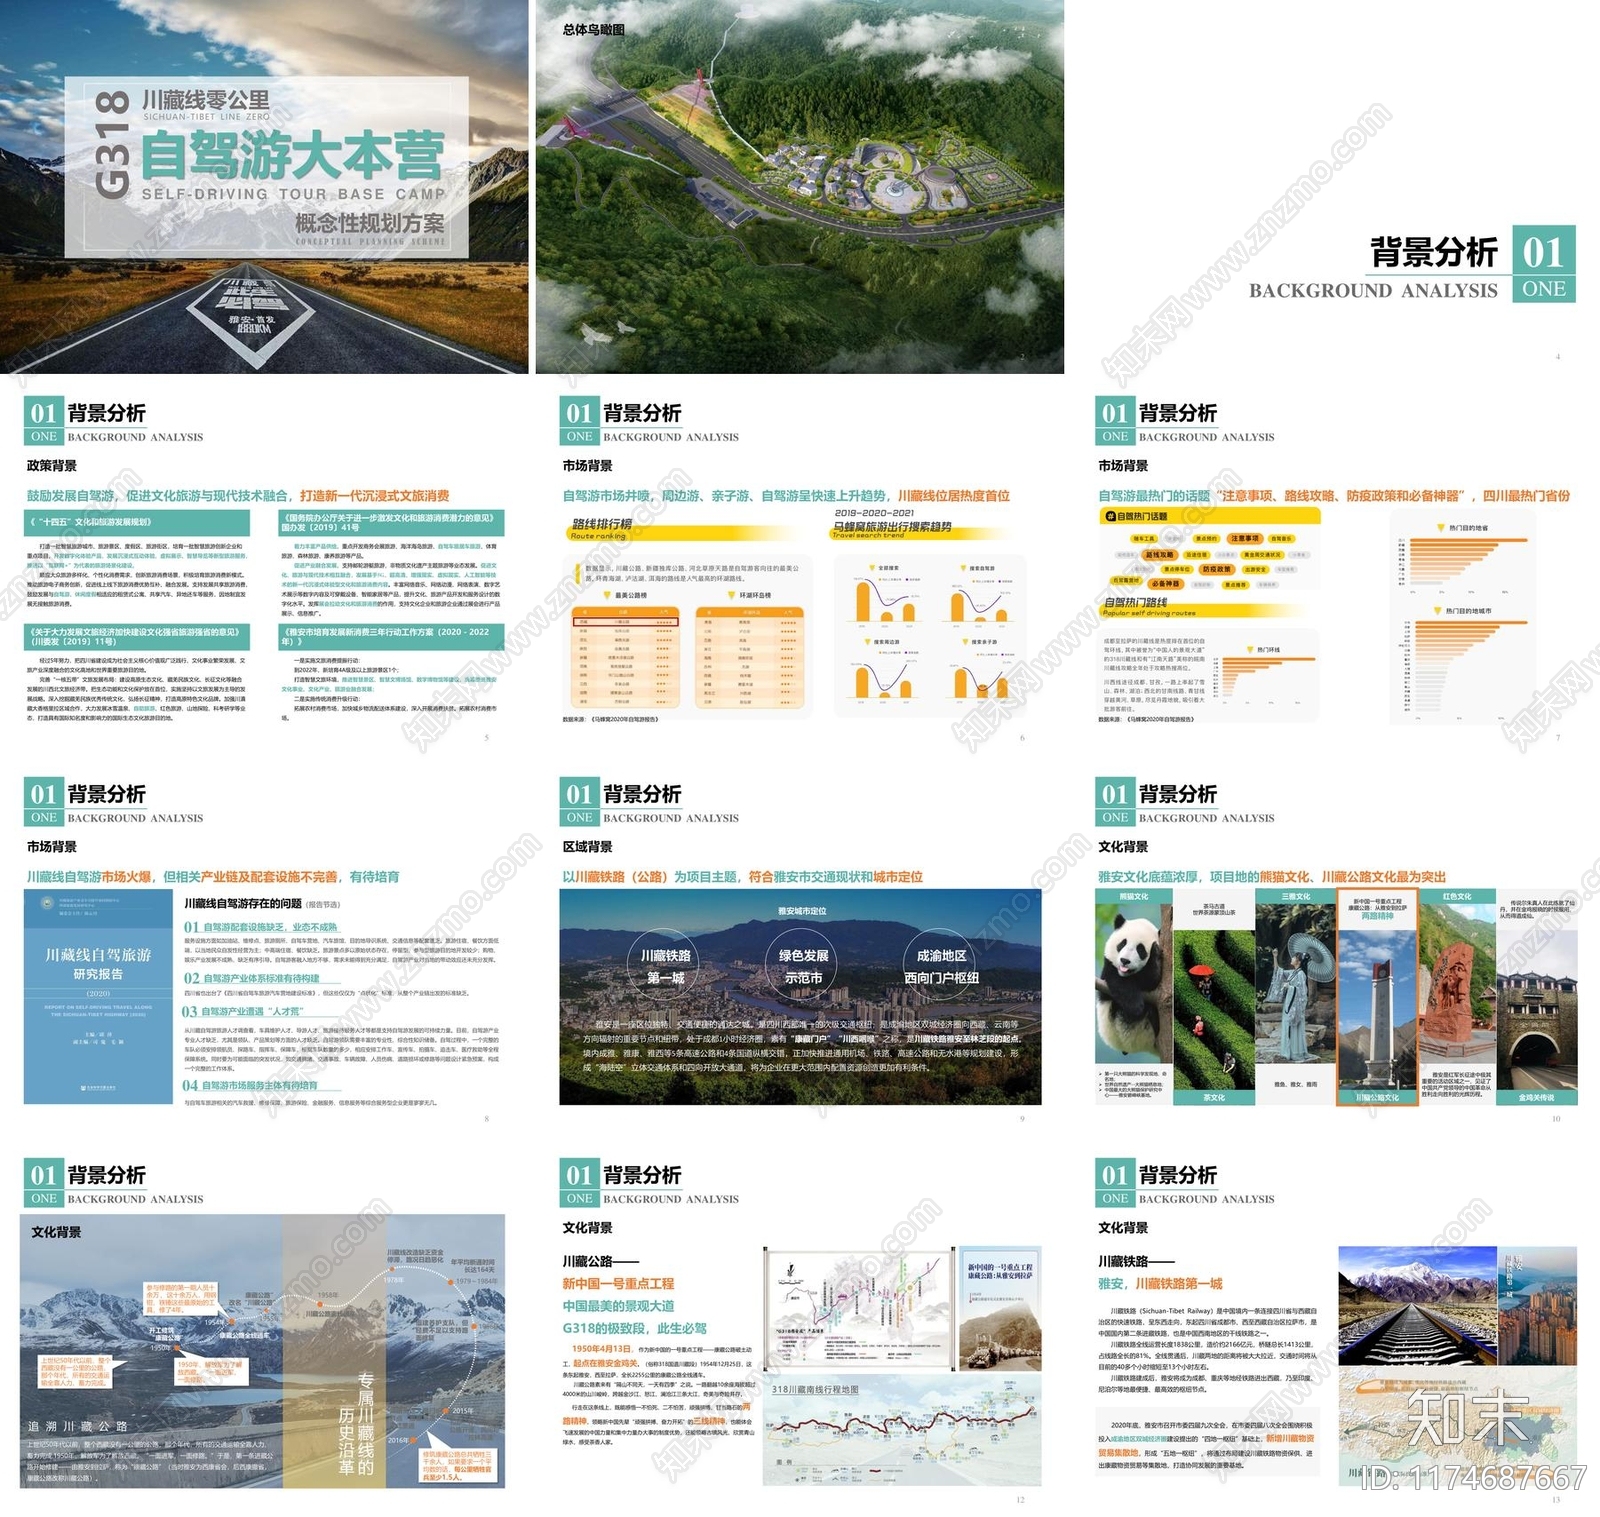Click the 《"十四五"文化和旅游发展规划》 green box
This screenshot has width=1600, height=1517.
click(x=137, y=522)
